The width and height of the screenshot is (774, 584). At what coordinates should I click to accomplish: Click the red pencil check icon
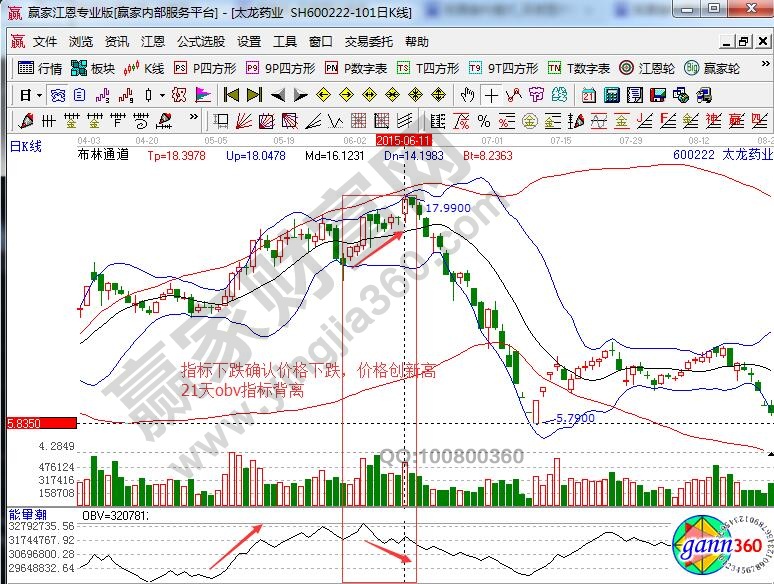point(26,120)
